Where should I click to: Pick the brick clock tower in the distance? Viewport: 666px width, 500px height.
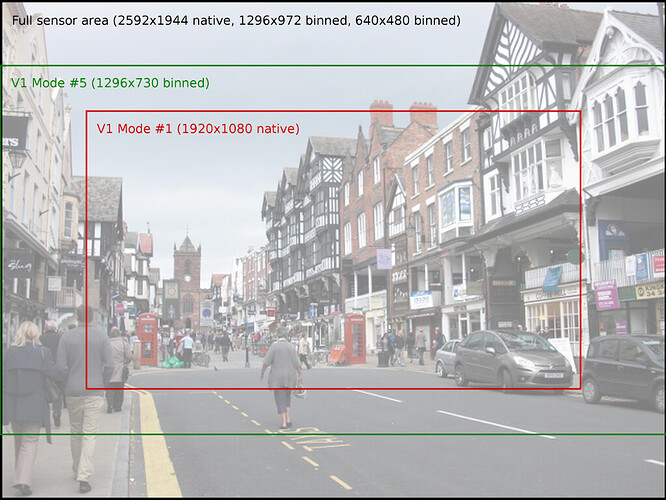click(x=187, y=278)
